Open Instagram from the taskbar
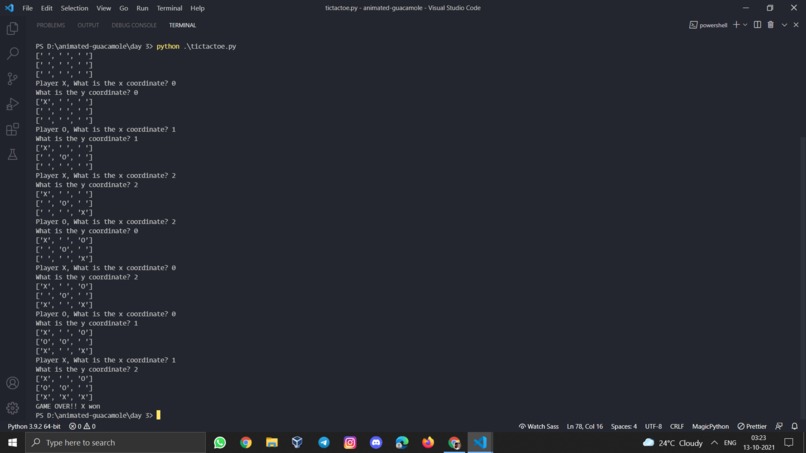806x453 pixels. tap(350, 442)
